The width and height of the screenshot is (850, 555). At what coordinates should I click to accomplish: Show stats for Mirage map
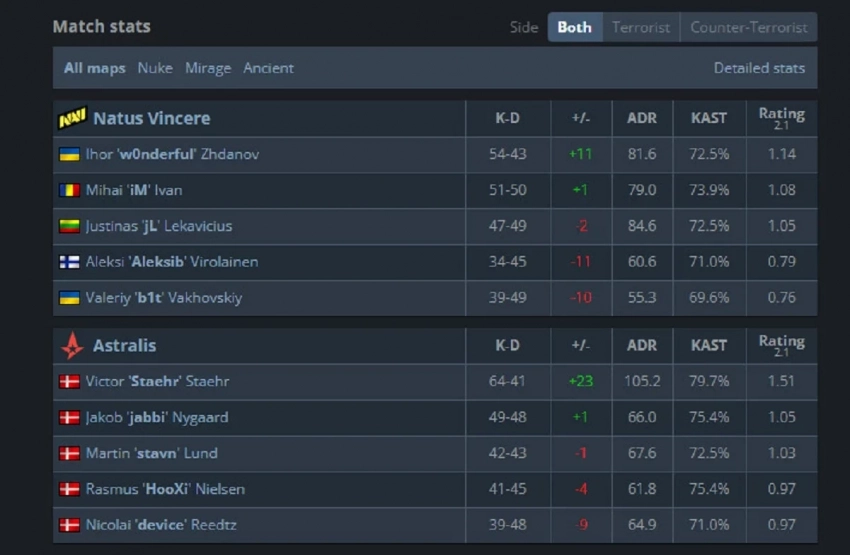click(208, 68)
